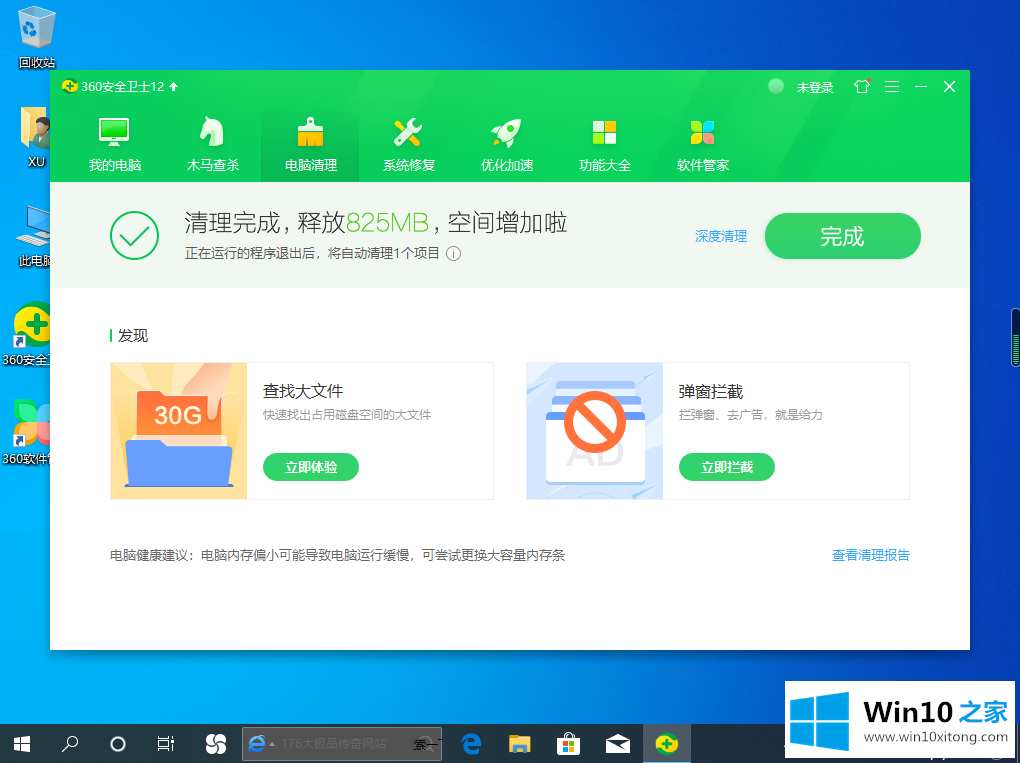Go to 优化加速 tab
The width and height of the screenshot is (1020, 763).
(507, 146)
